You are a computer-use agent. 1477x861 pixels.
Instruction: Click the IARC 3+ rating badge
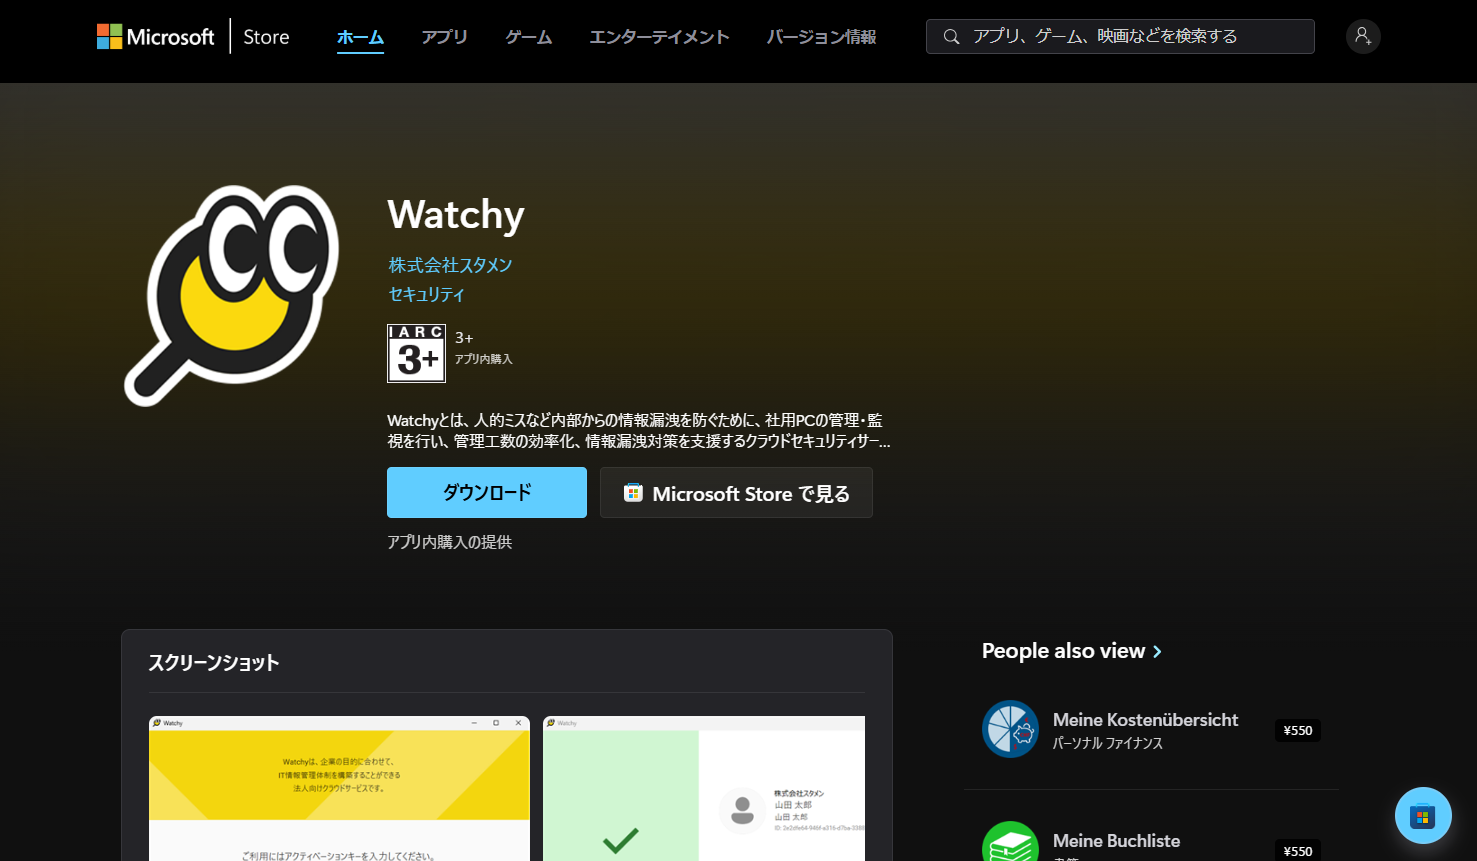(416, 353)
